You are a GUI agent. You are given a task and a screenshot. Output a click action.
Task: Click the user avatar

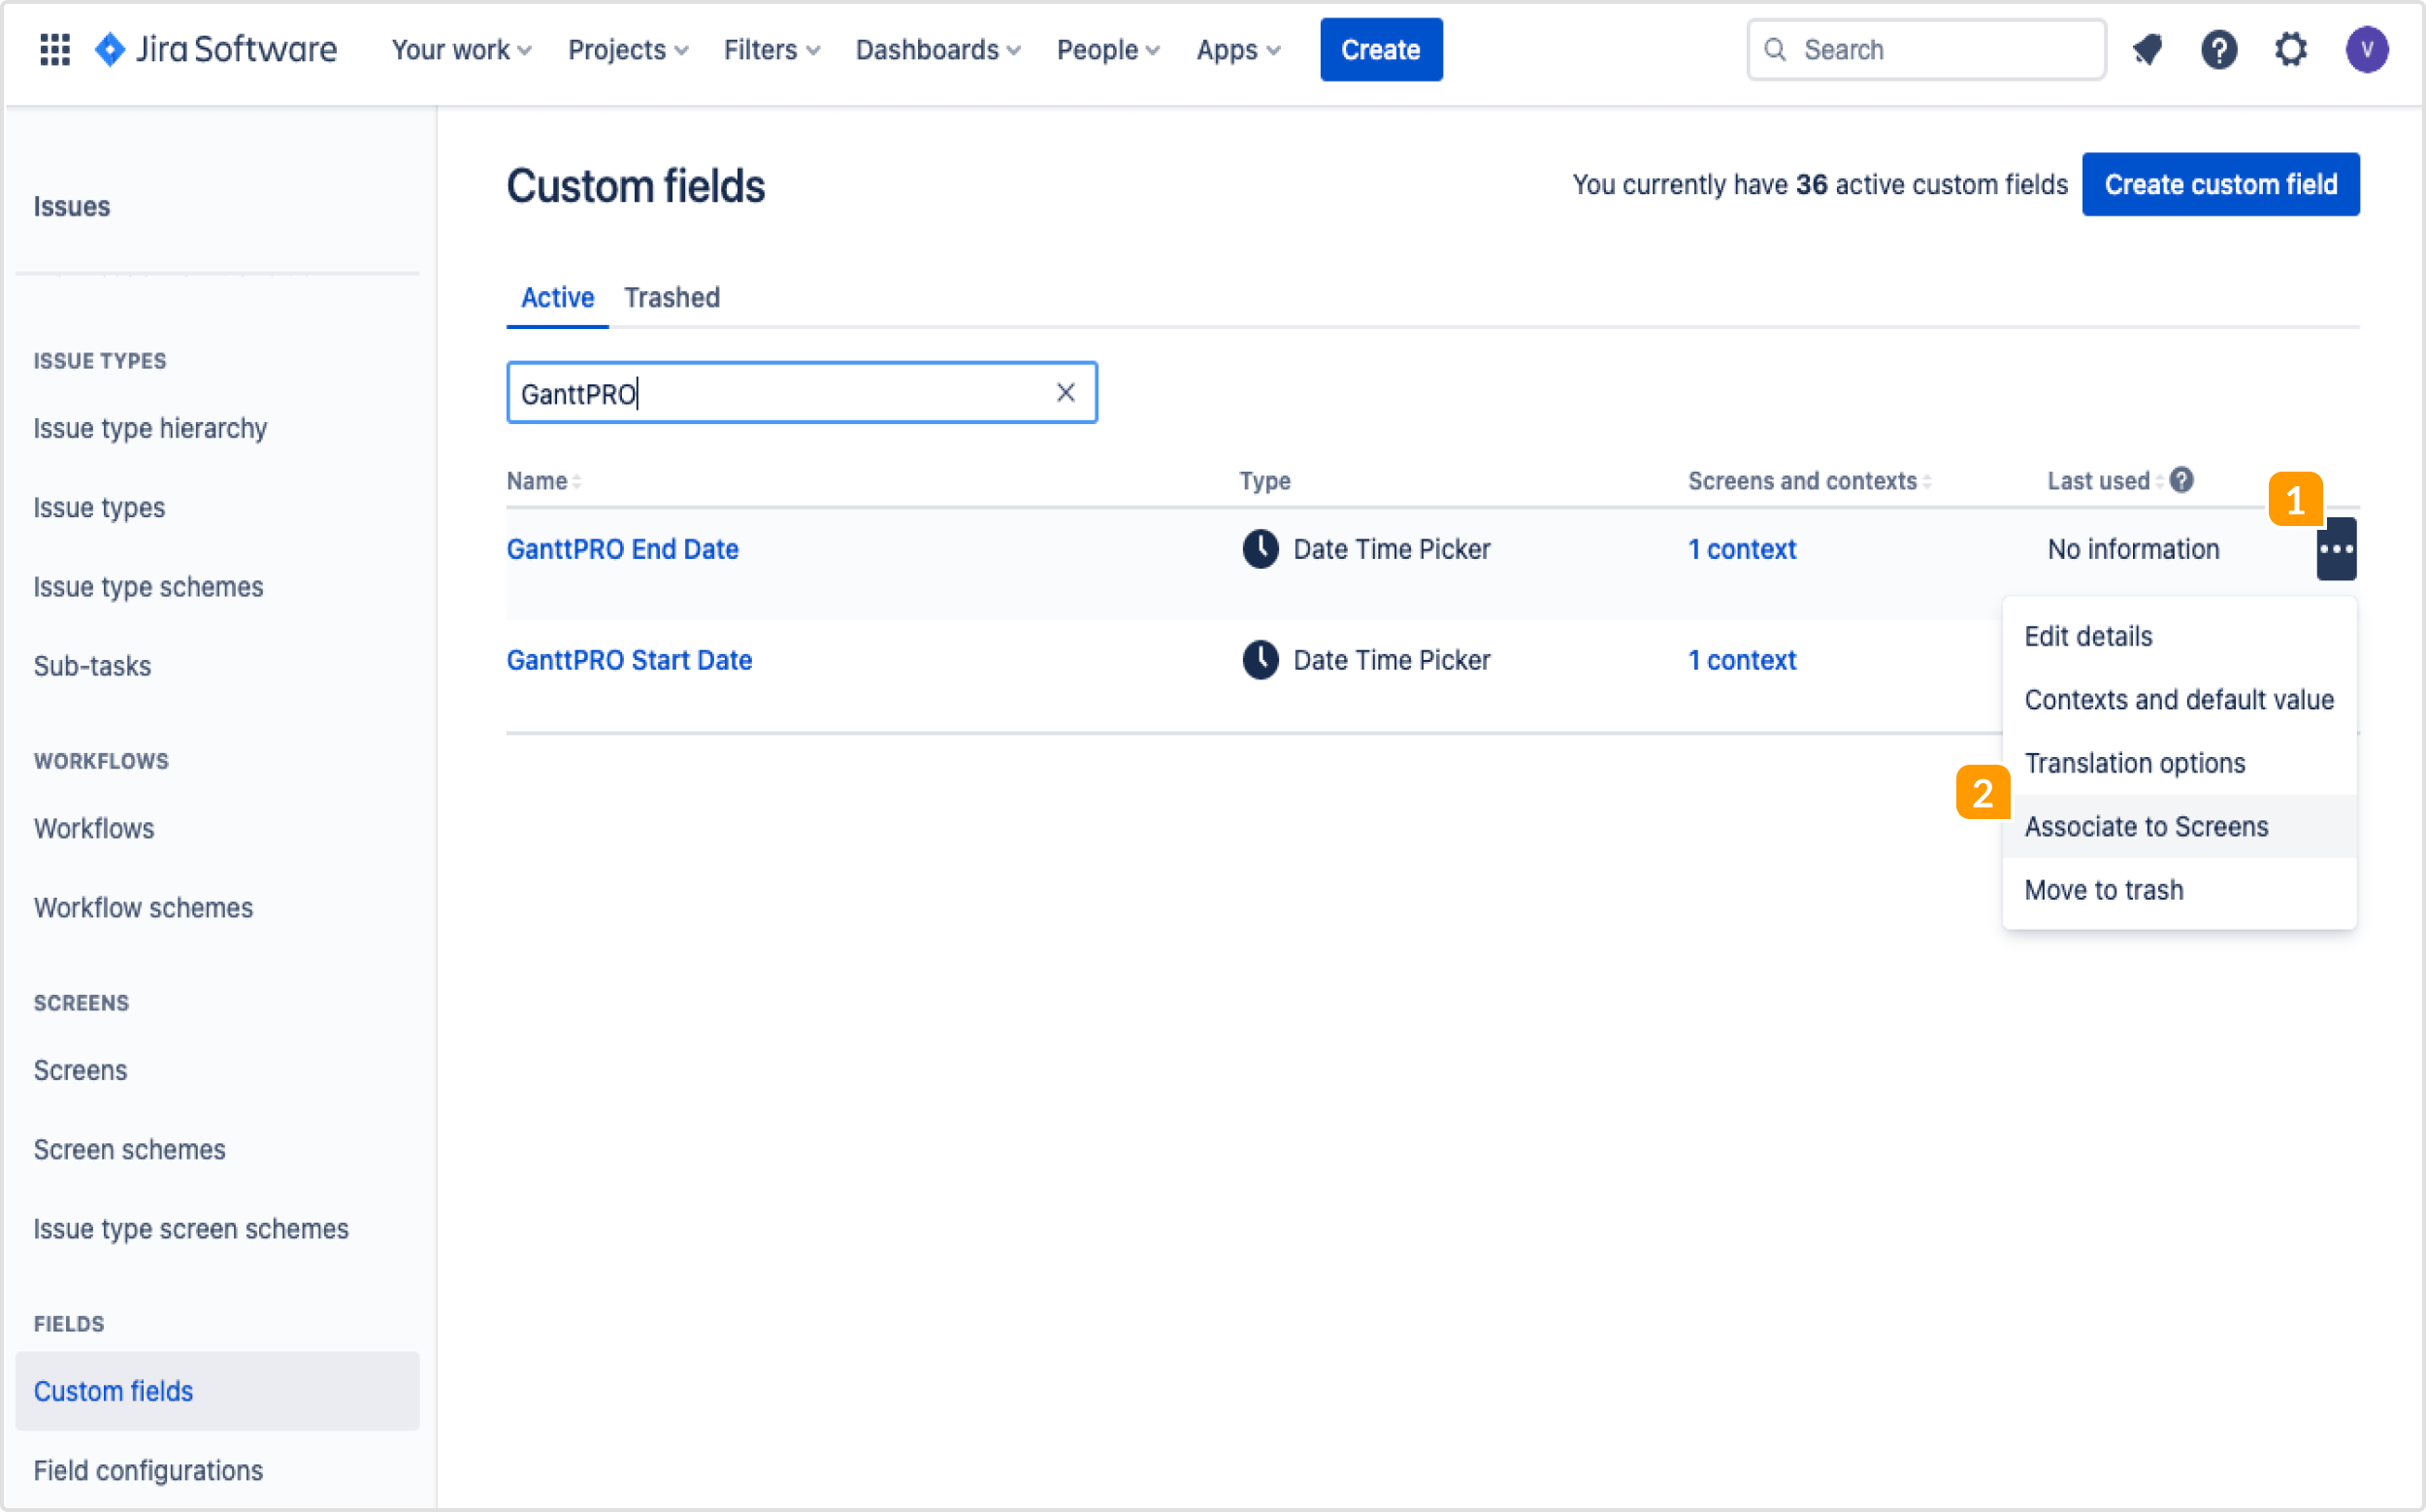click(x=2367, y=49)
